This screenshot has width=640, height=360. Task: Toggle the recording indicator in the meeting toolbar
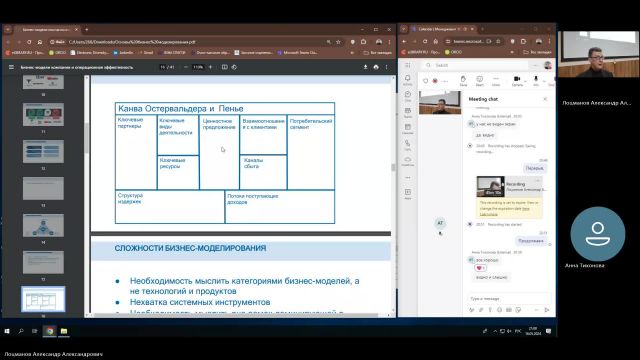click(x=435, y=81)
